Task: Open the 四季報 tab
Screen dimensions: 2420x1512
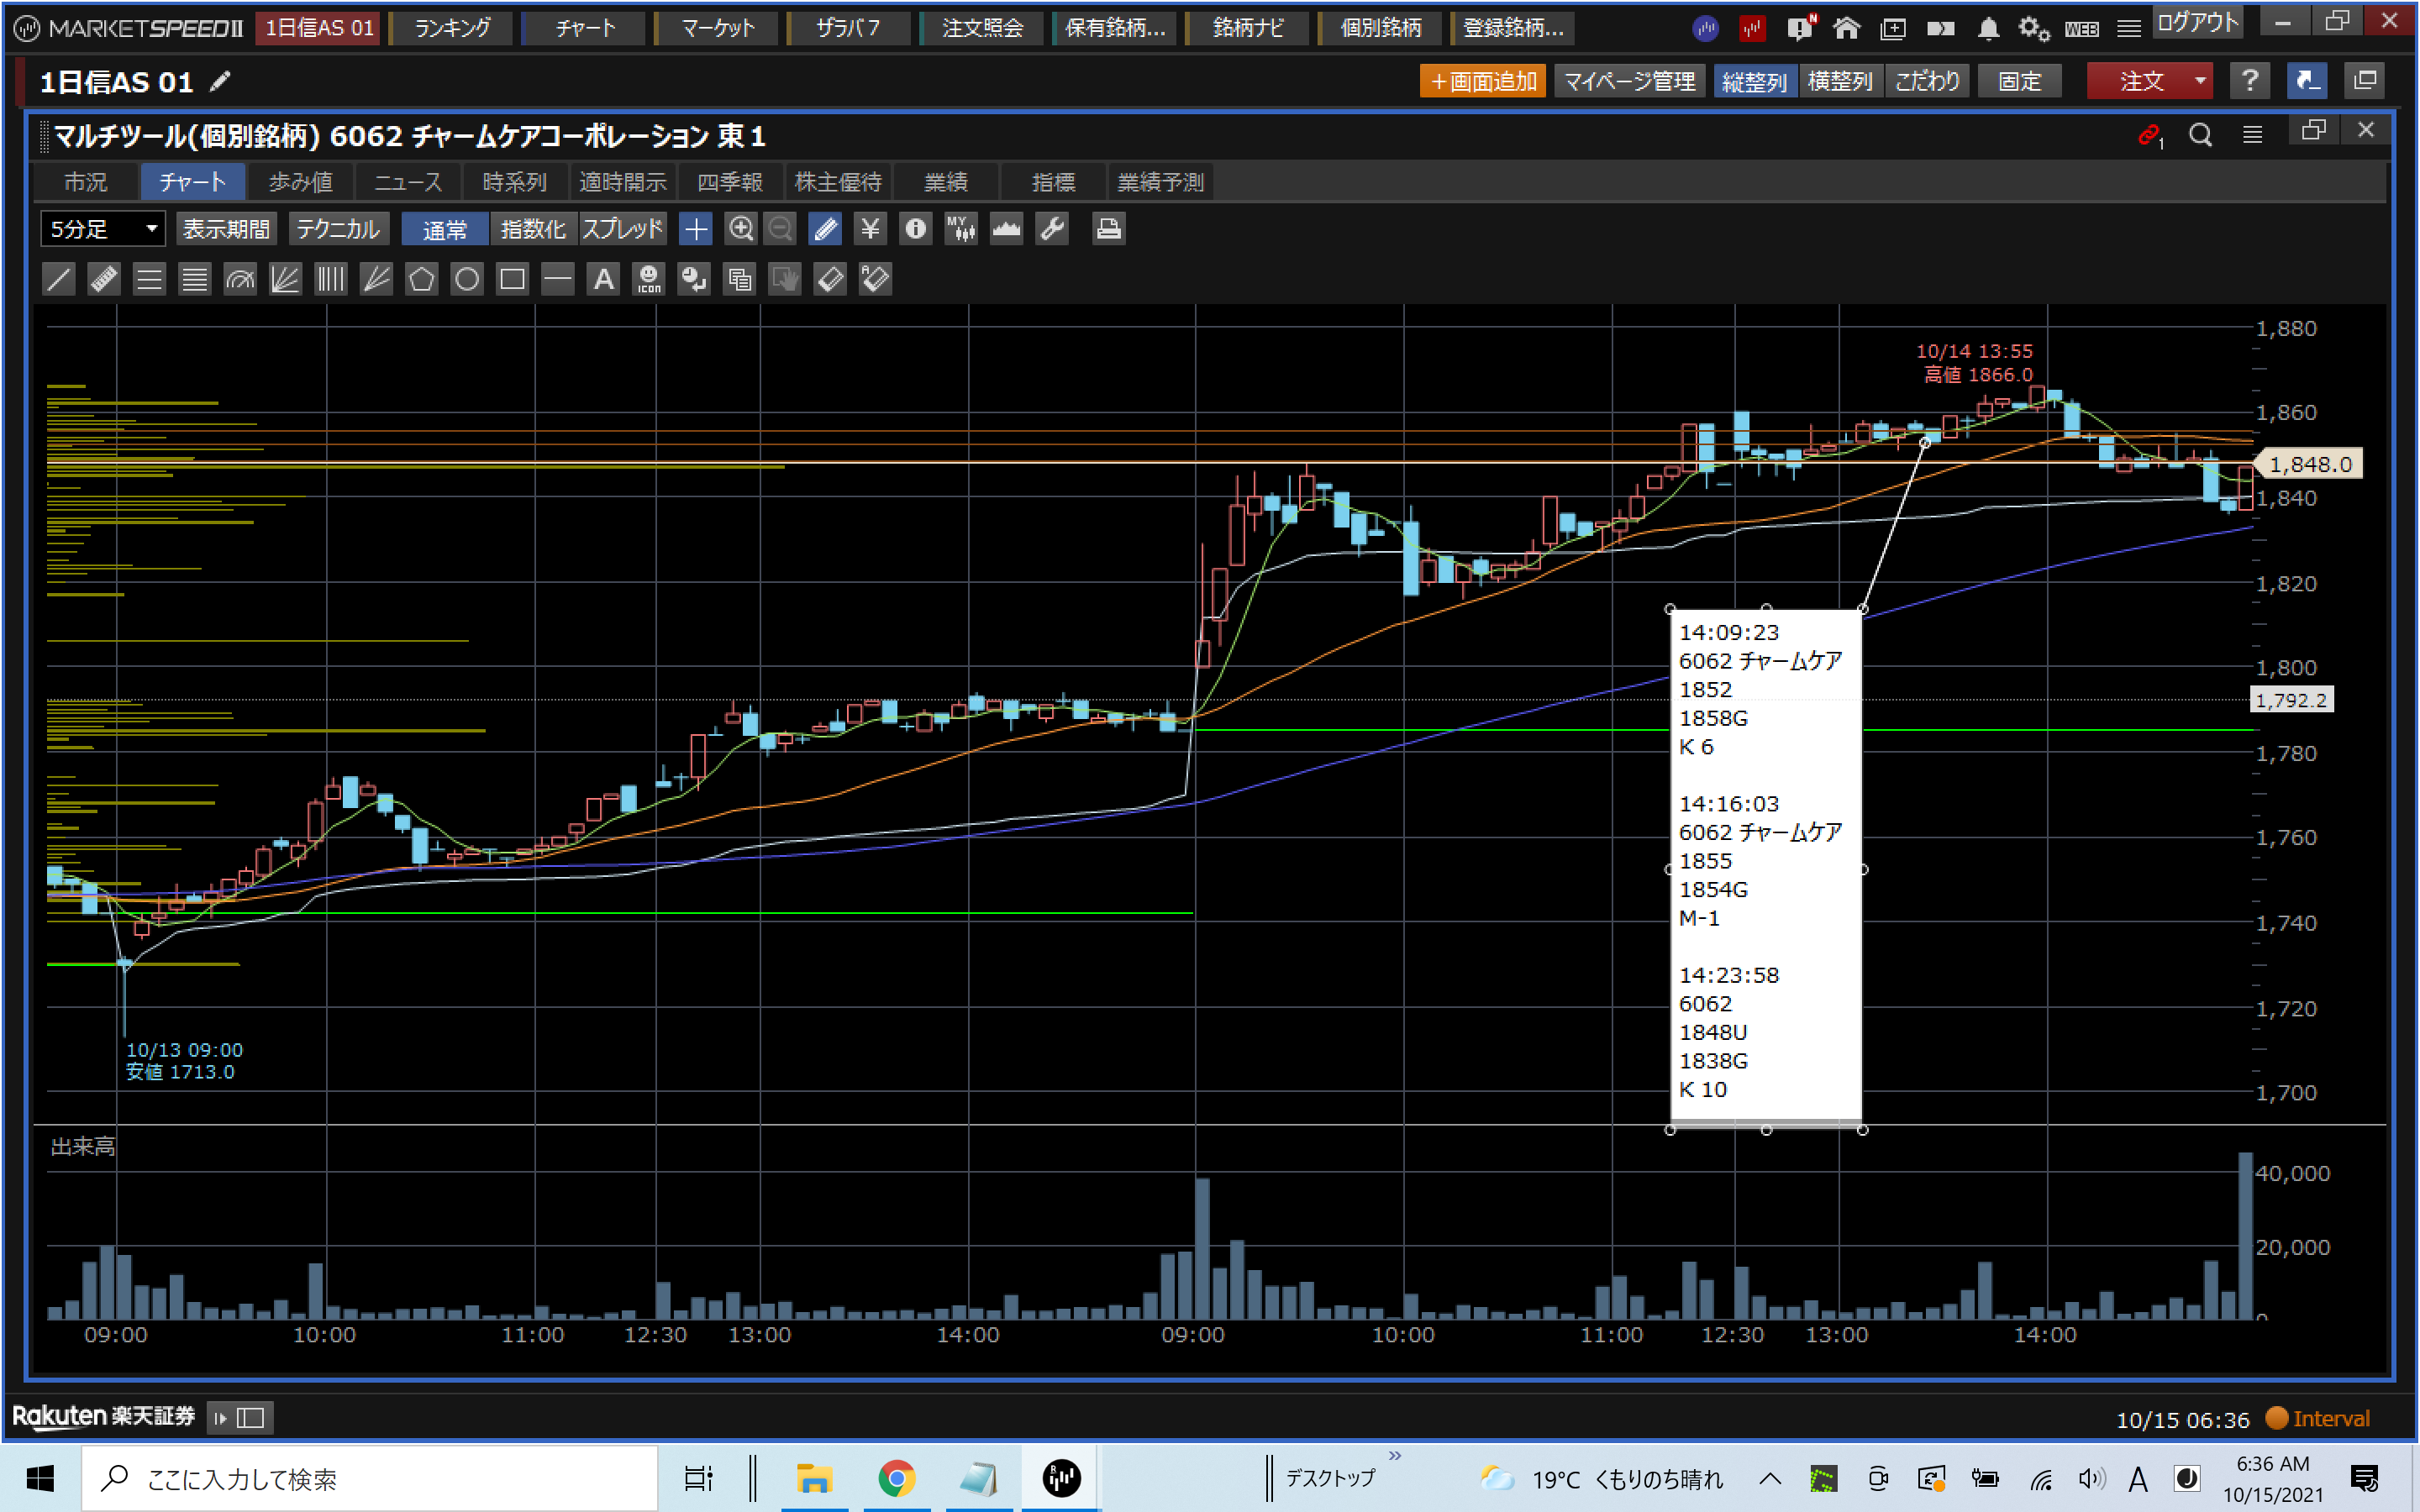Action: (730, 182)
